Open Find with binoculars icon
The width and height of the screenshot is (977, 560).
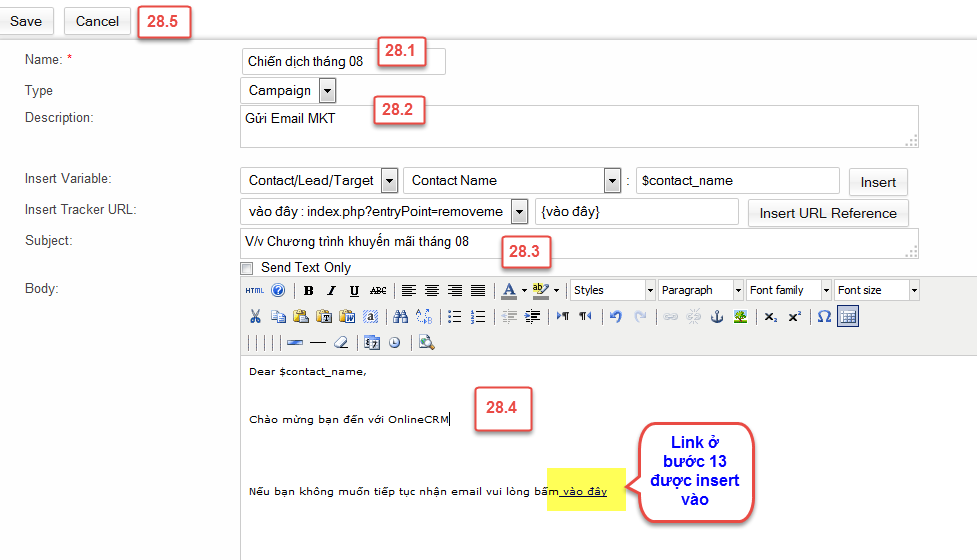coord(401,316)
